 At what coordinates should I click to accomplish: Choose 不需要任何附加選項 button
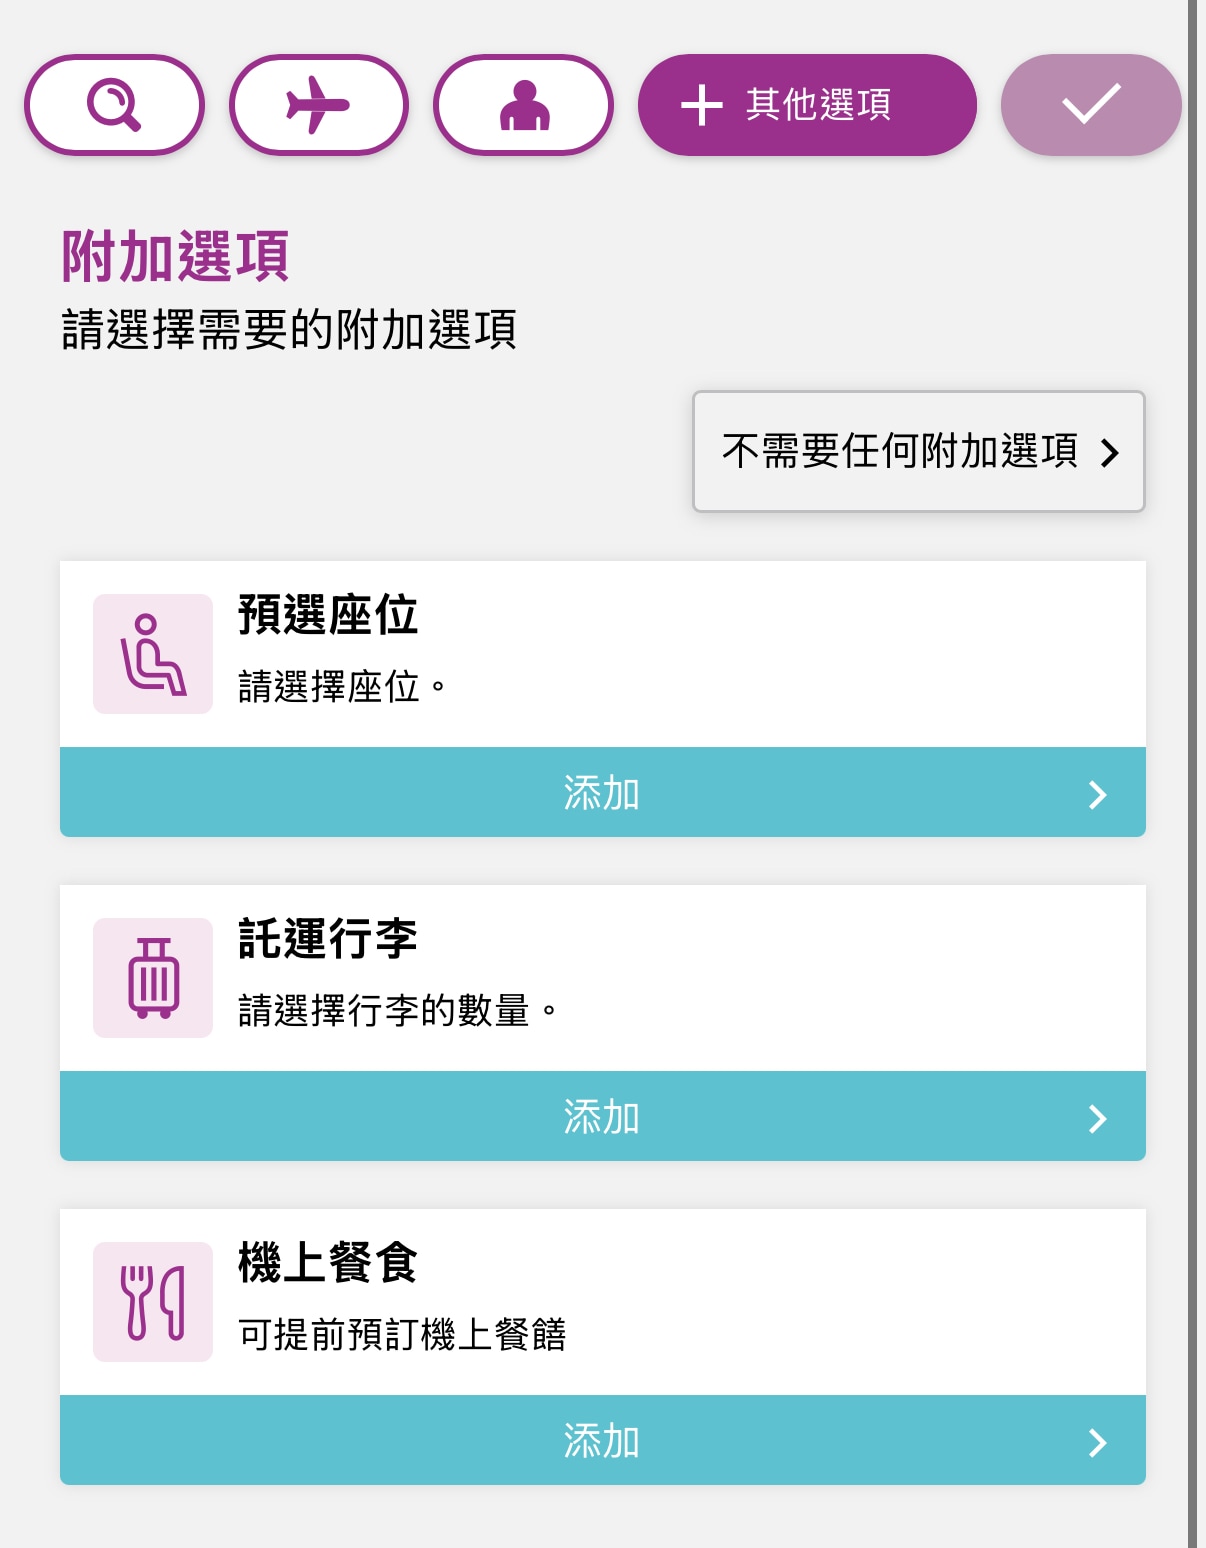919,451
